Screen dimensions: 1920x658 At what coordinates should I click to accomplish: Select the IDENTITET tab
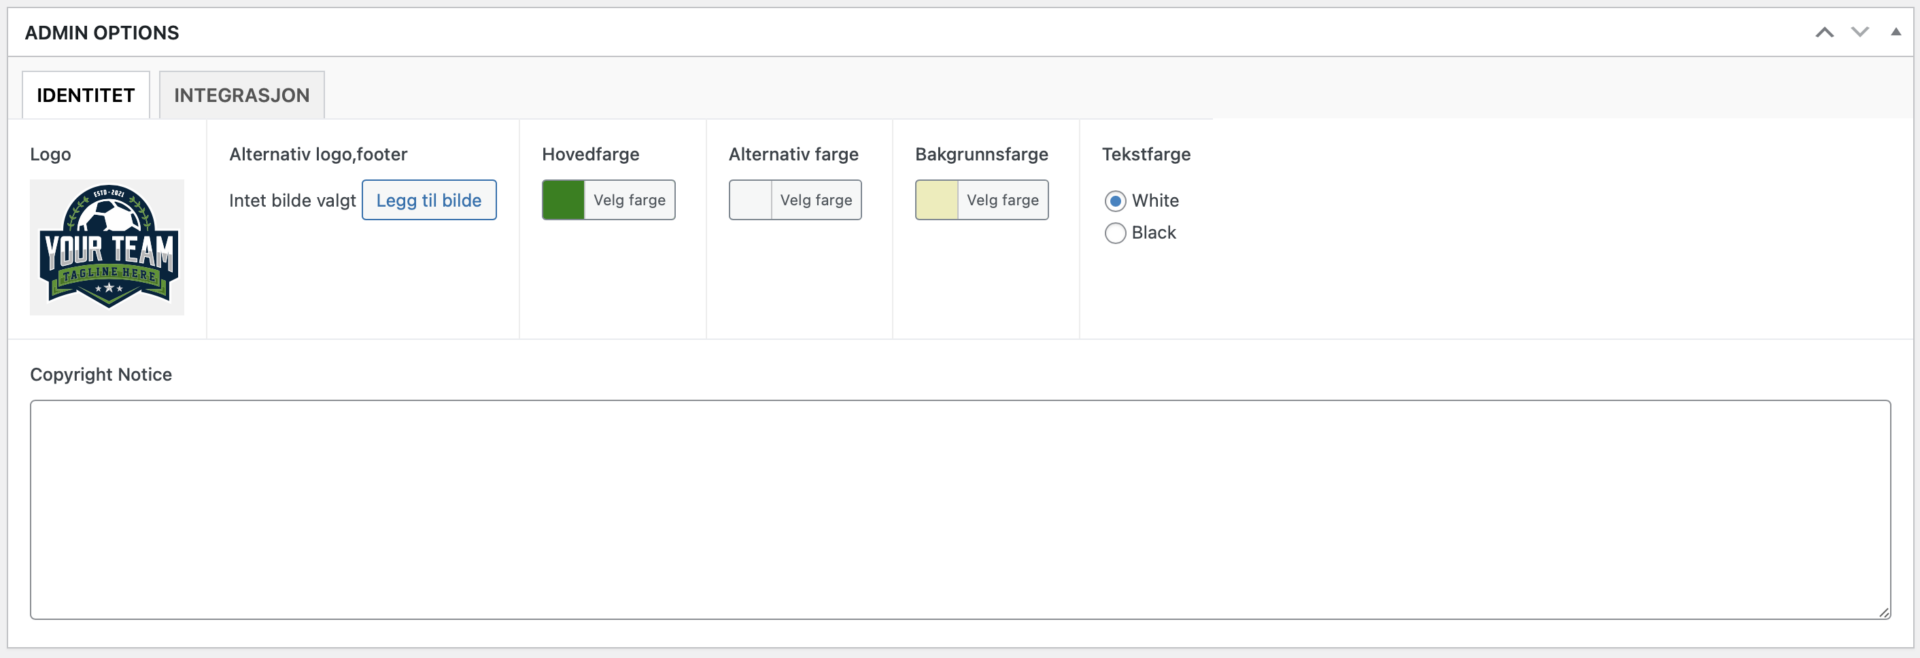click(x=86, y=95)
